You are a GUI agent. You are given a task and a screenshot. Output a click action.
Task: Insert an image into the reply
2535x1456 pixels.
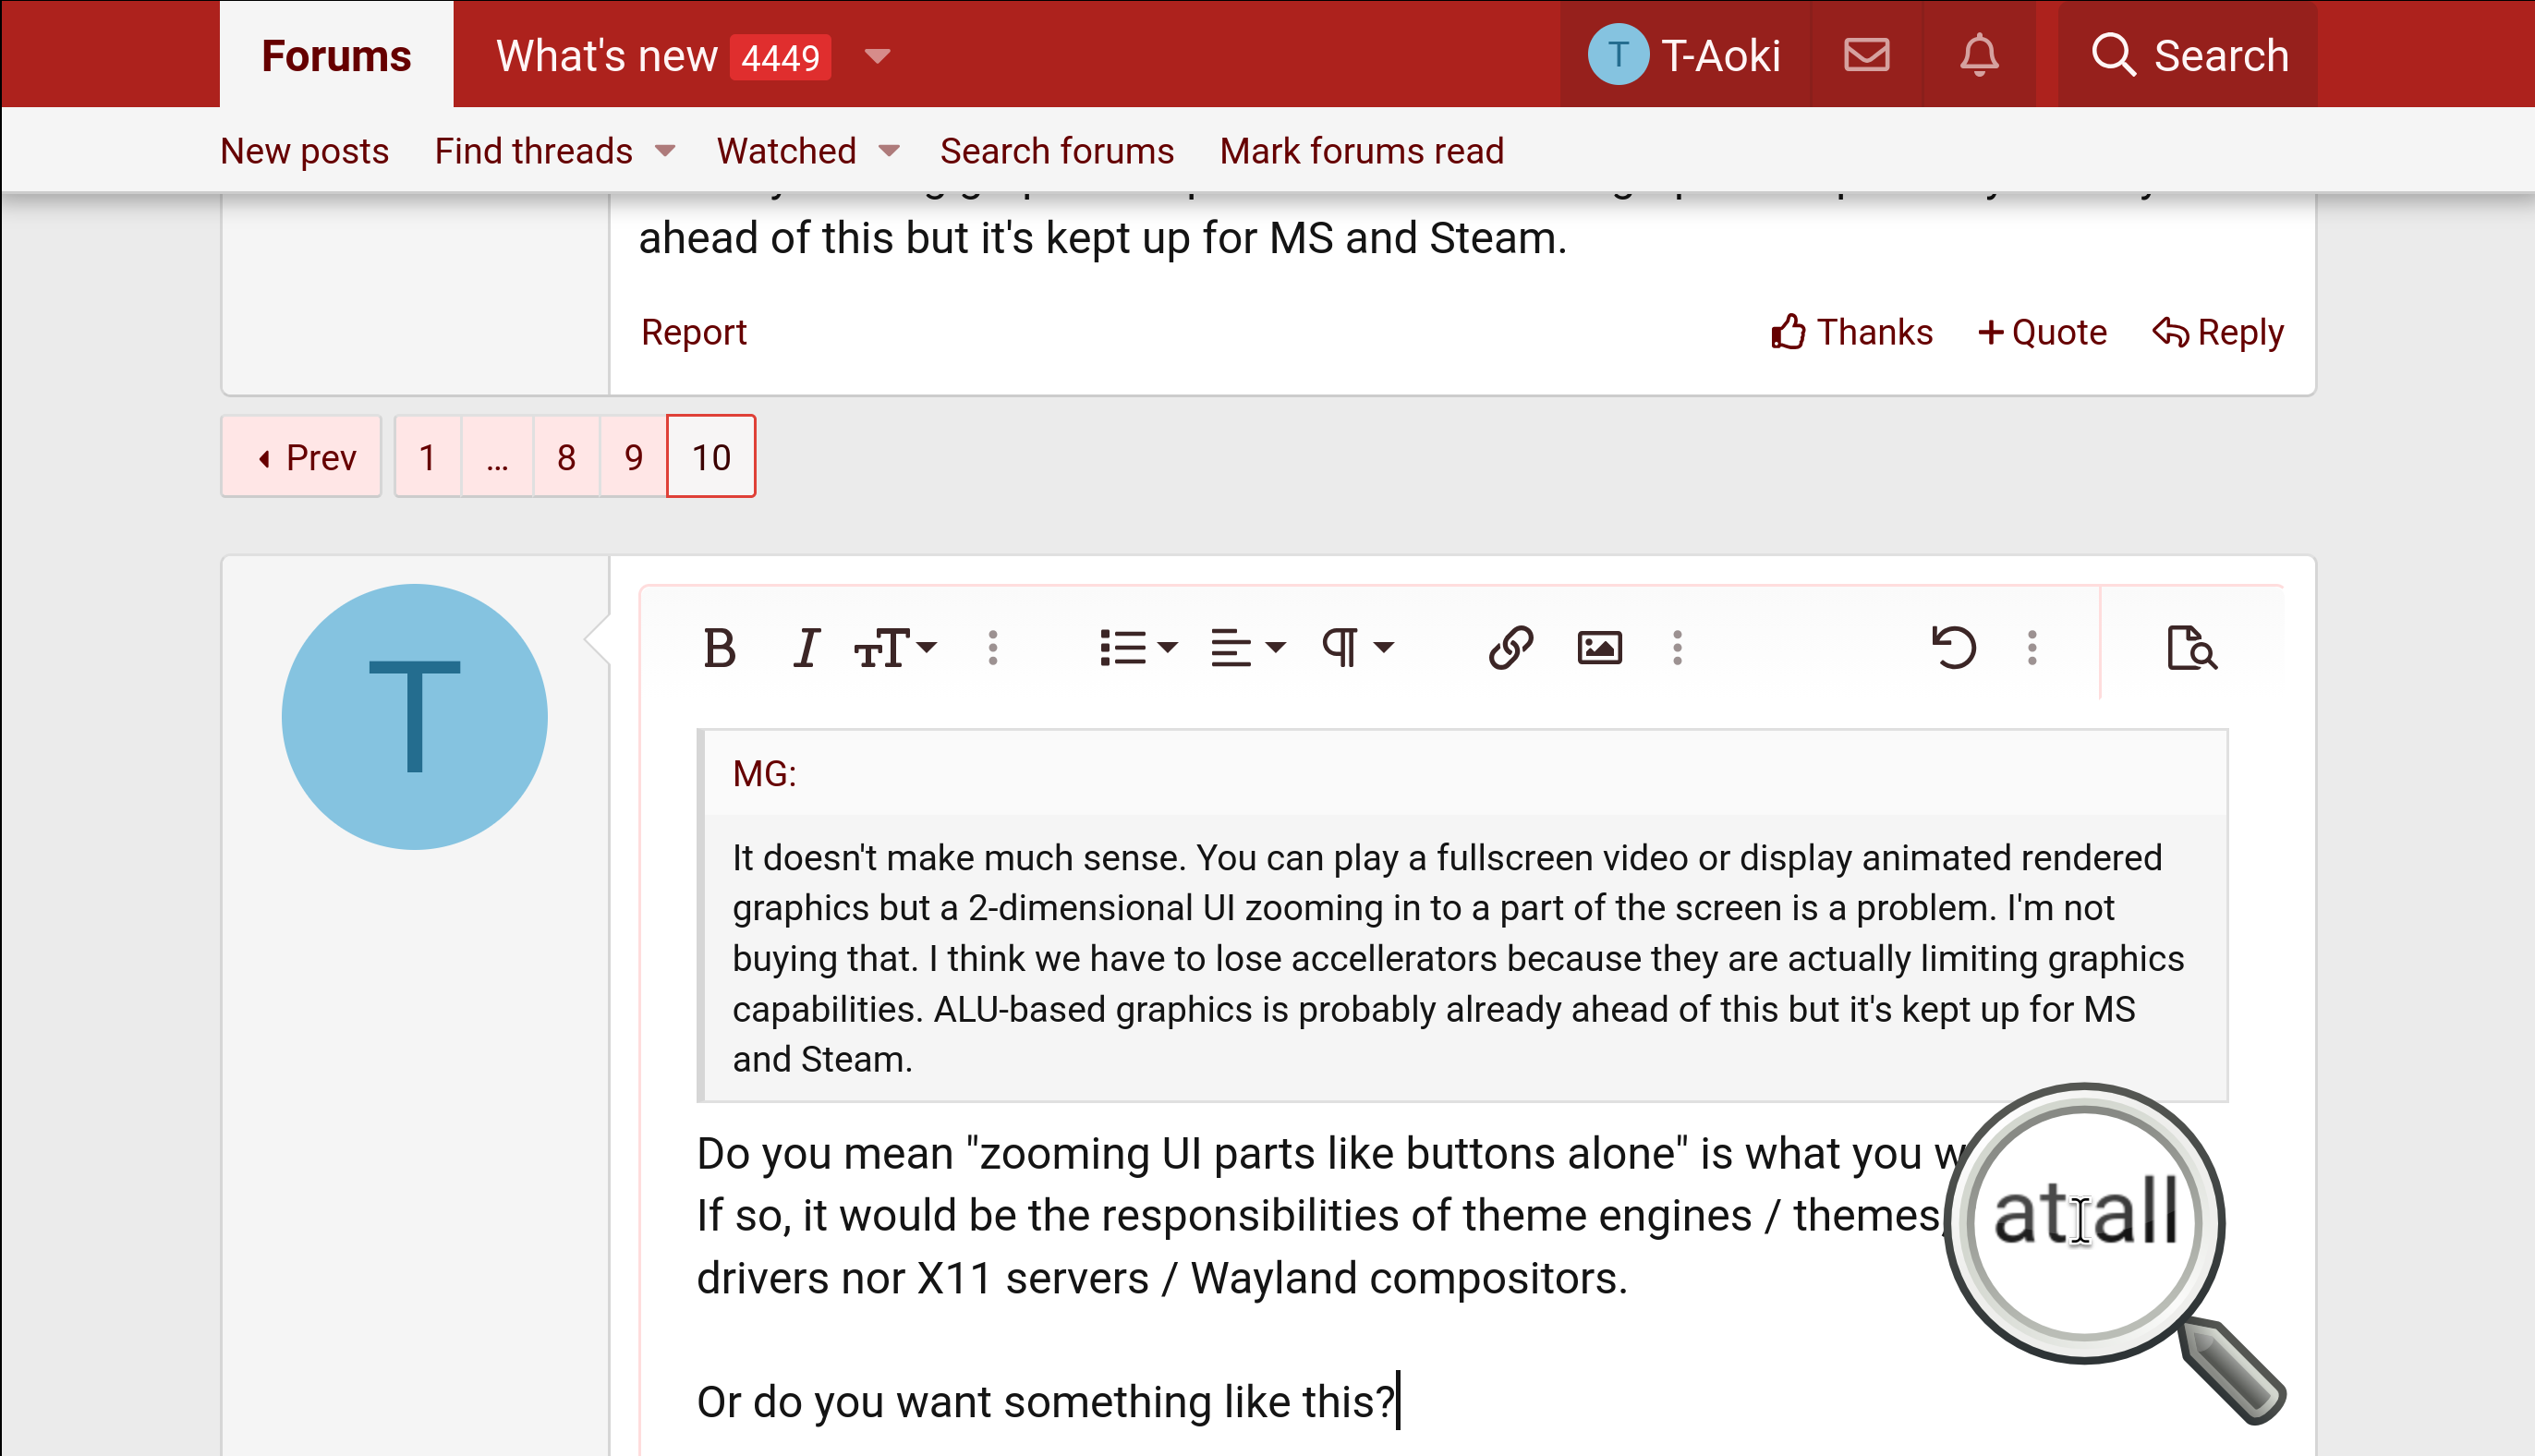click(1599, 648)
